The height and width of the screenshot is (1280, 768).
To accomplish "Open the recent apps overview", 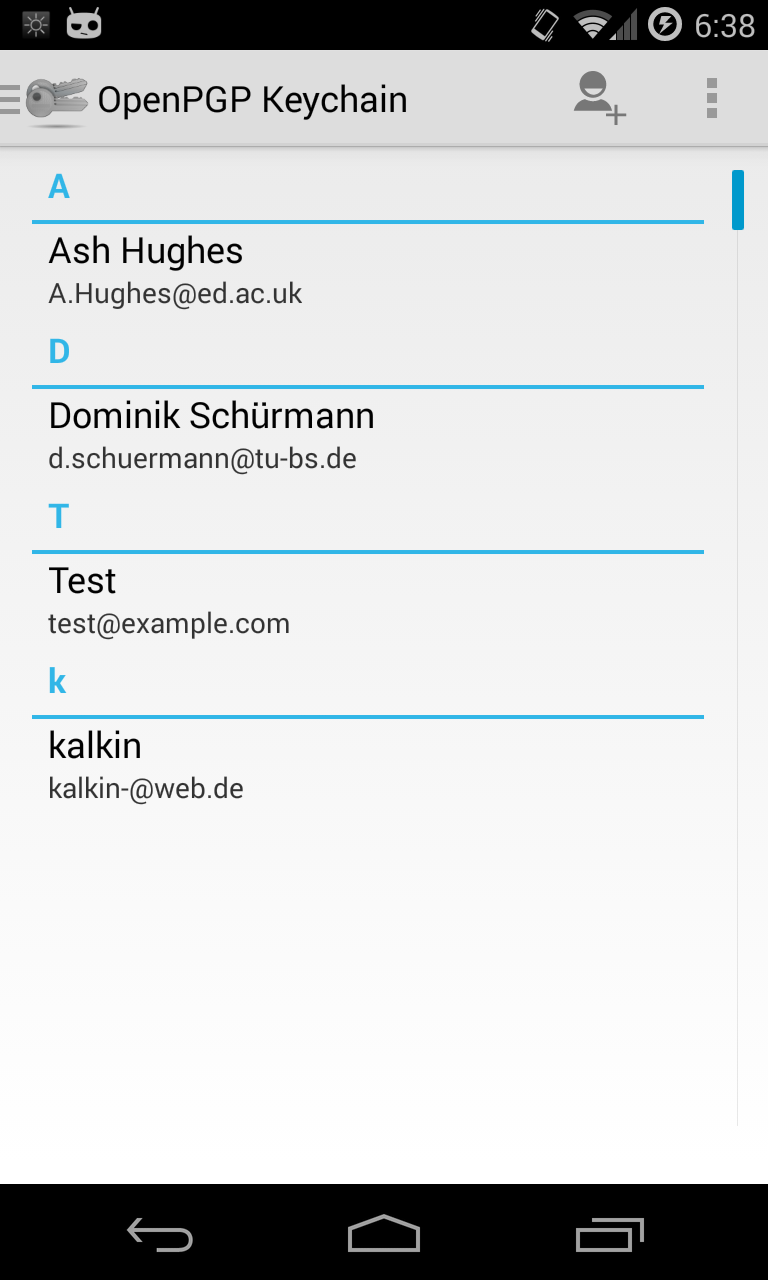I will tap(610, 1234).
